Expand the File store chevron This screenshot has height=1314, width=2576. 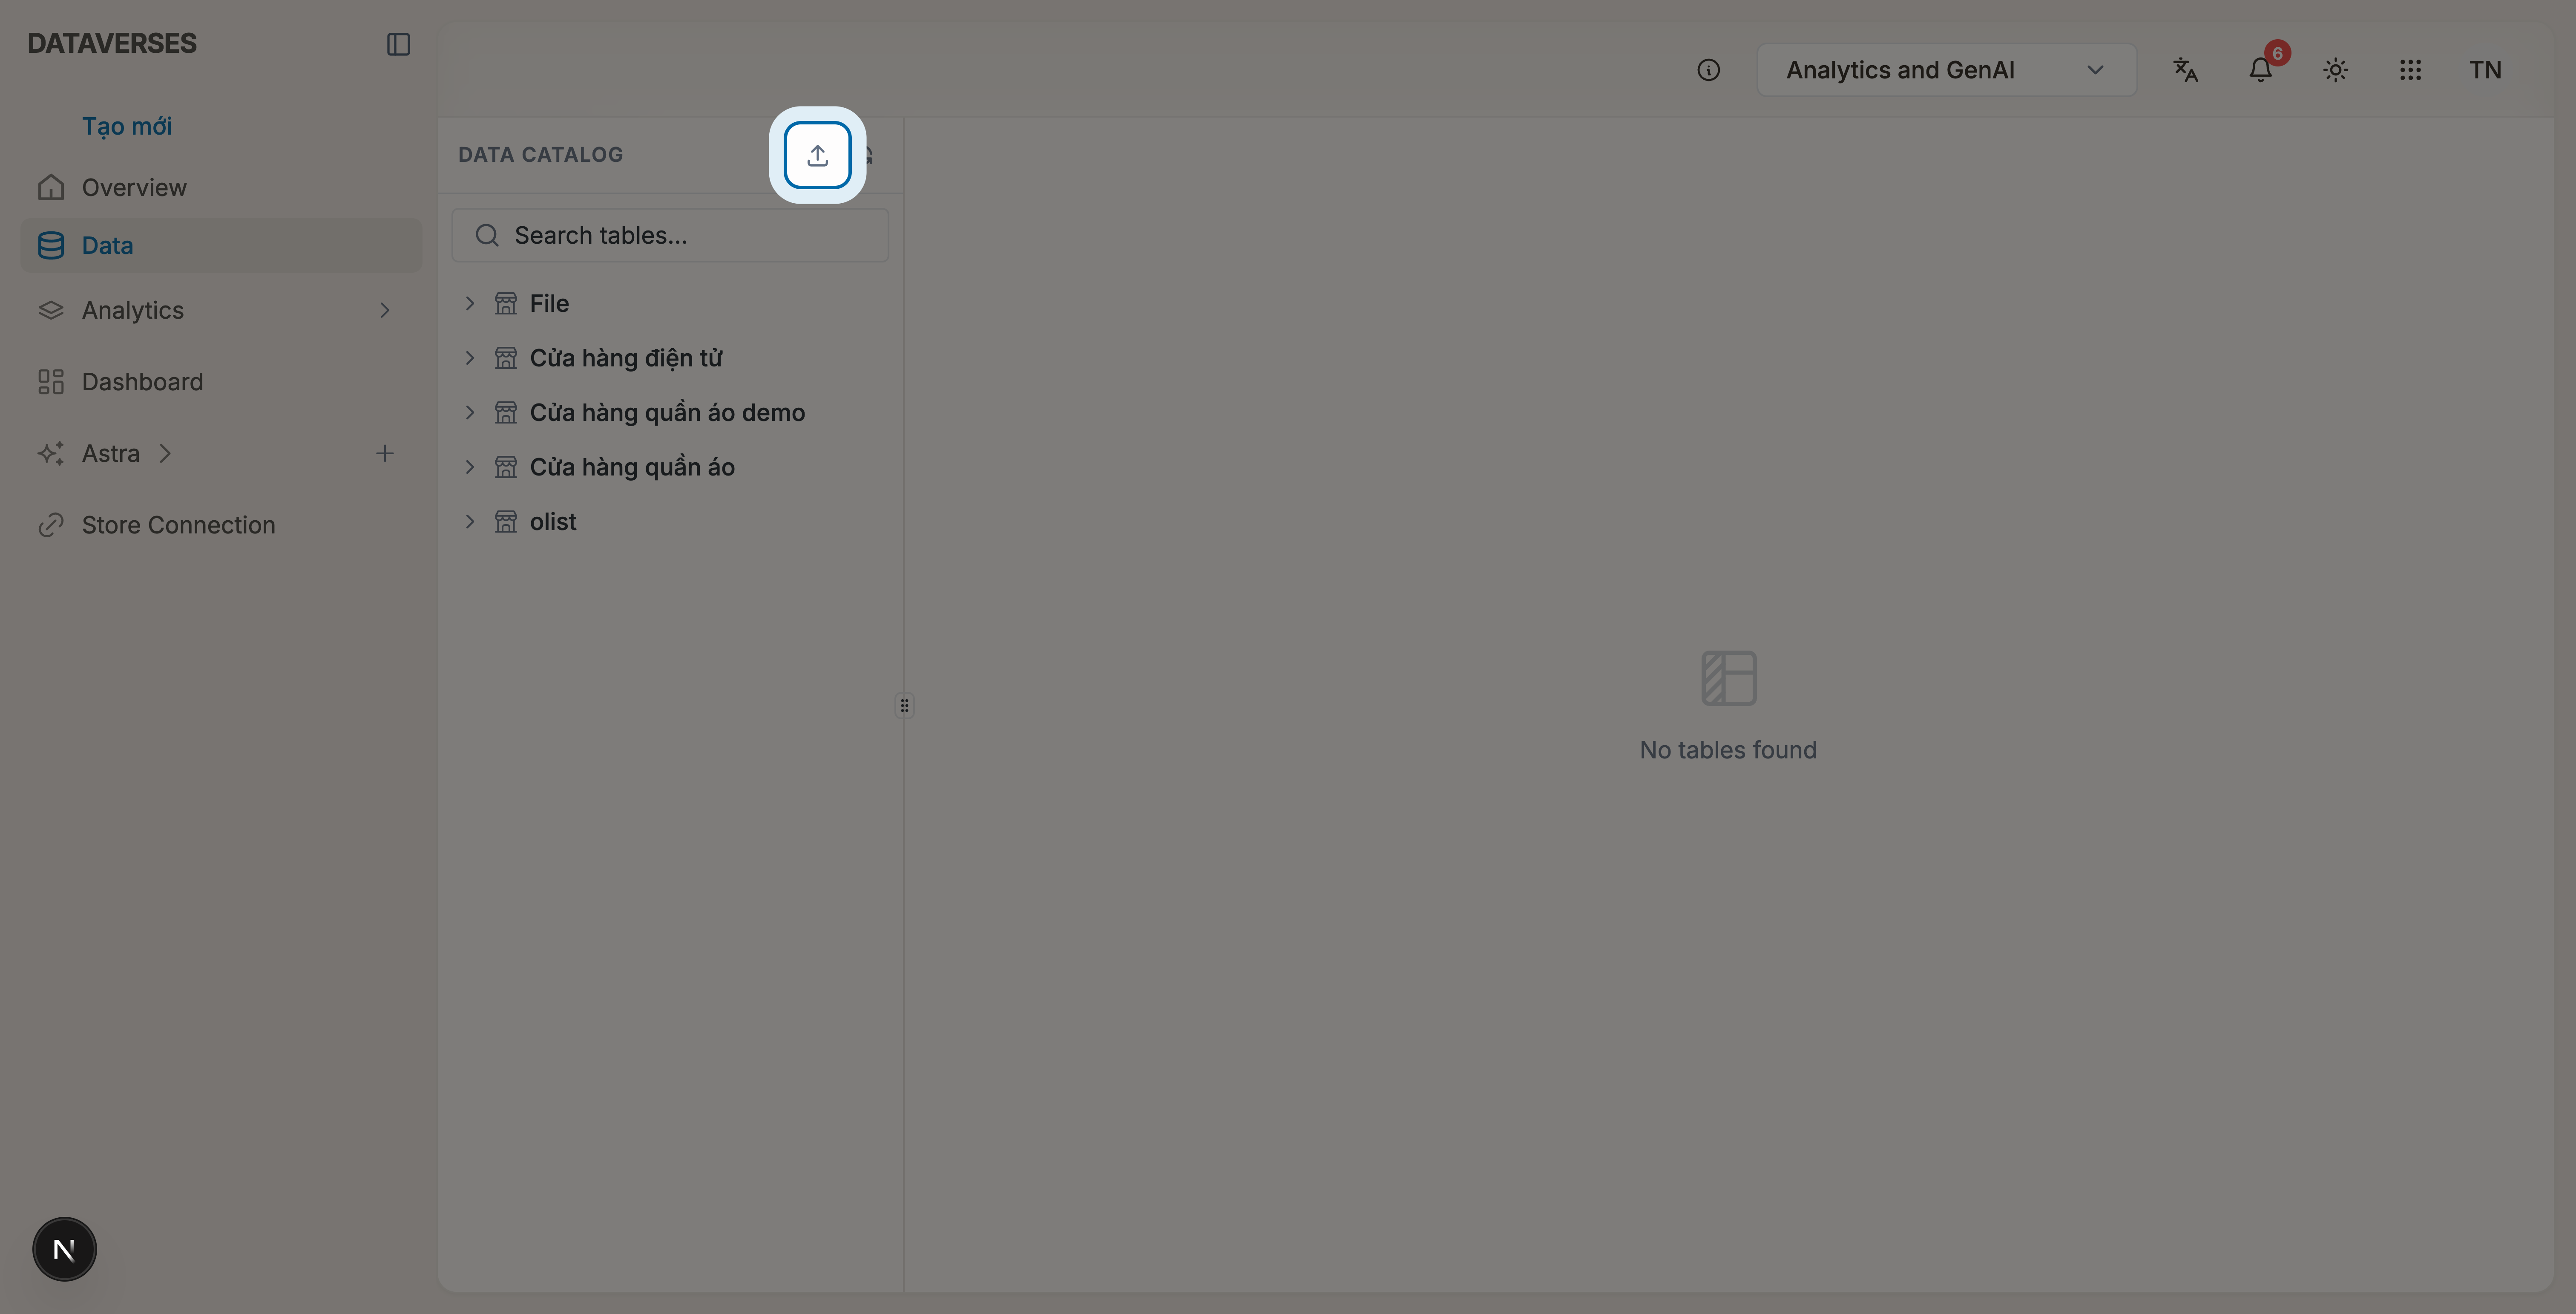click(470, 303)
